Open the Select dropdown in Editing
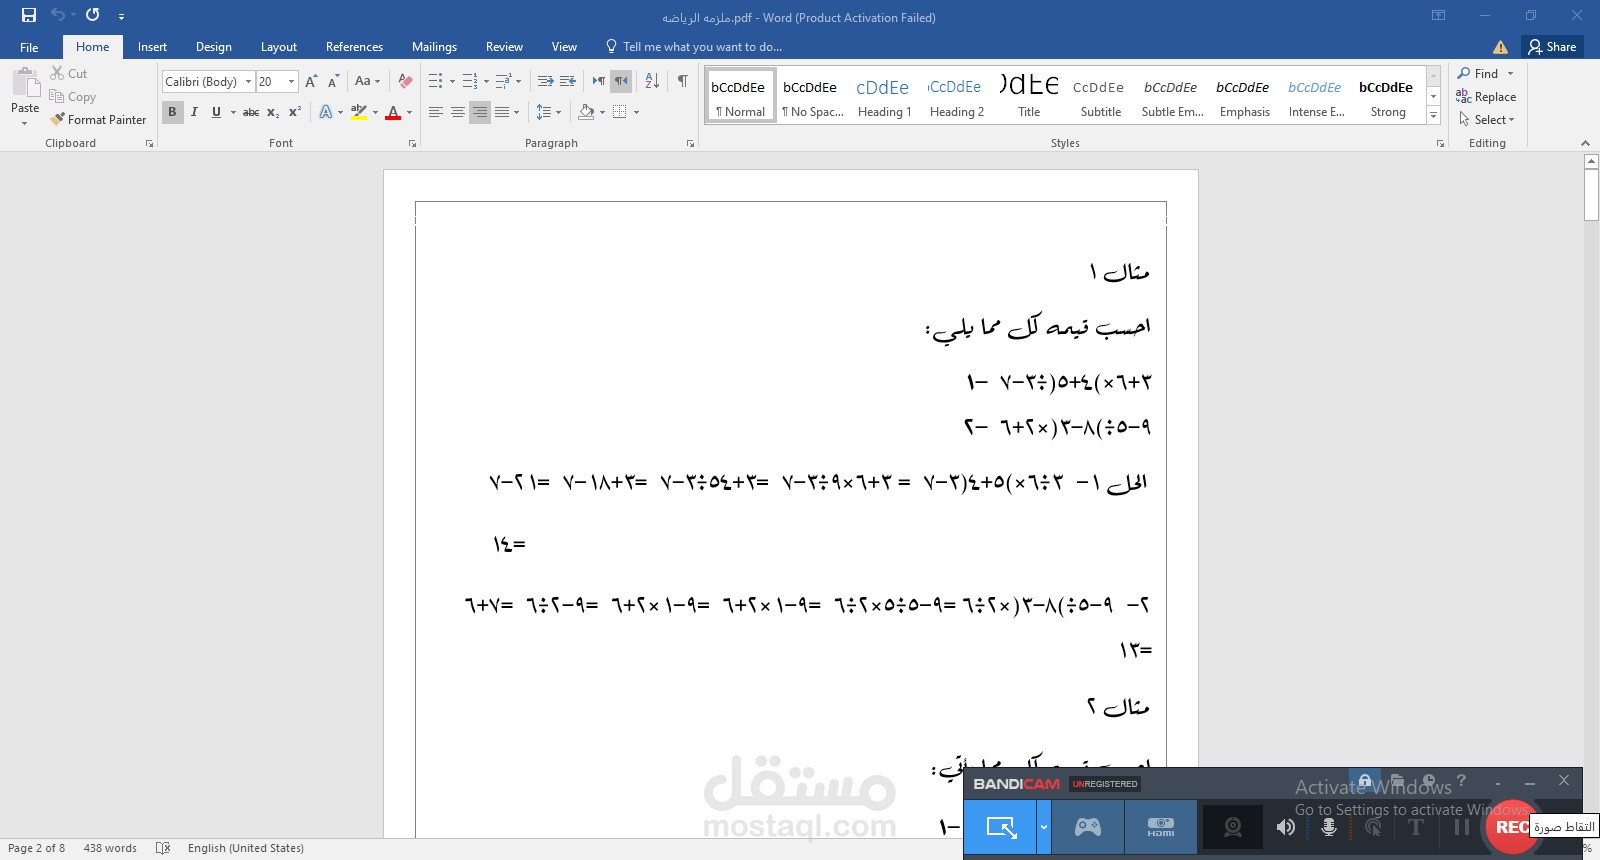This screenshot has height=860, width=1600. [x=1486, y=119]
